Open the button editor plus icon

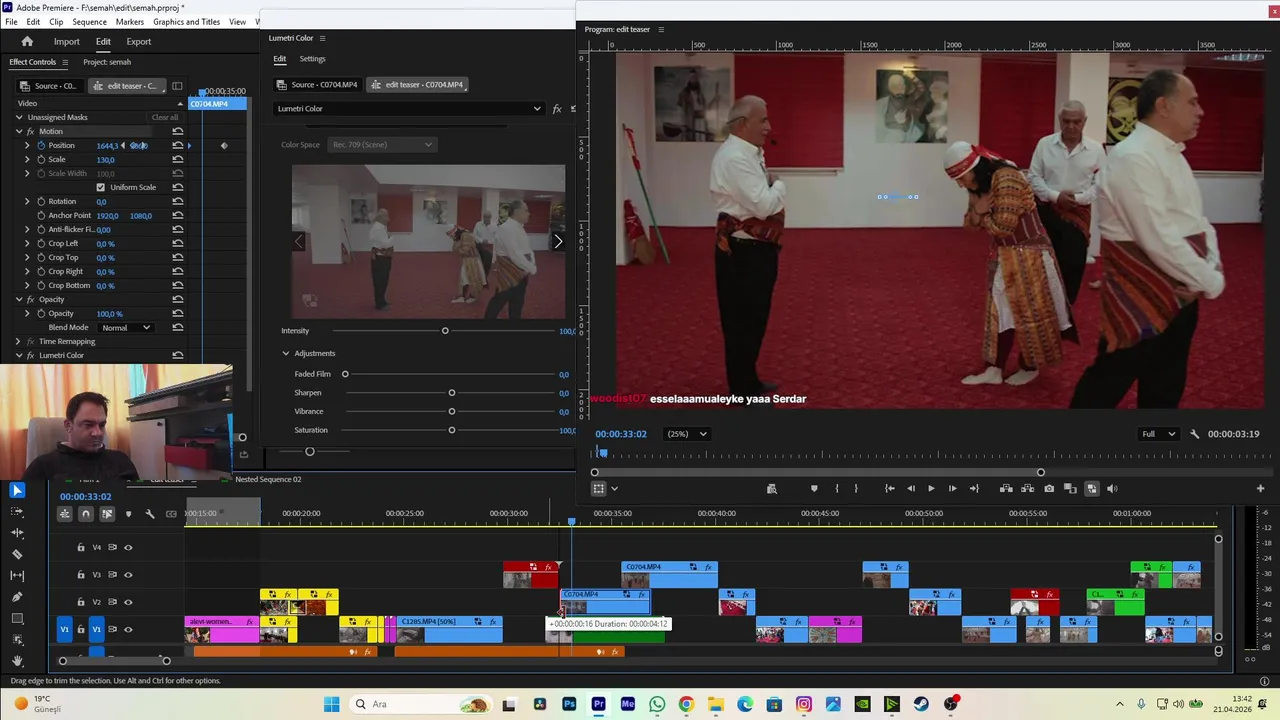click(x=1260, y=489)
